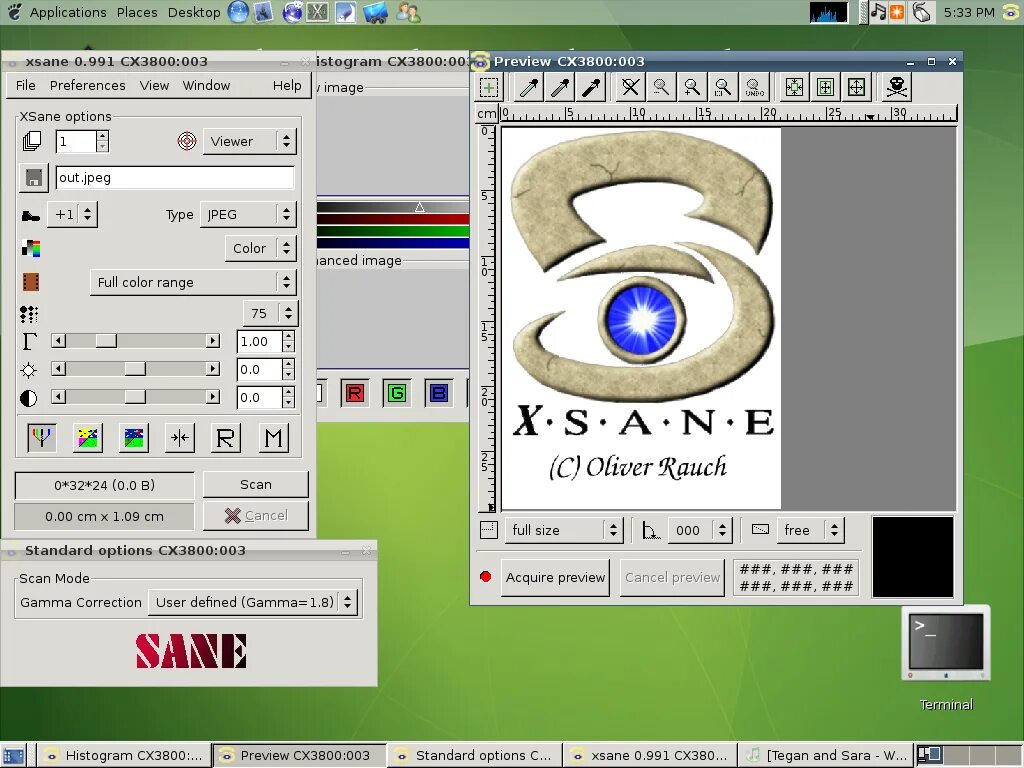This screenshot has height=768, width=1024.
Task: Open the Gamma Correction User defined dropdown
Action: [x=253, y=602]
